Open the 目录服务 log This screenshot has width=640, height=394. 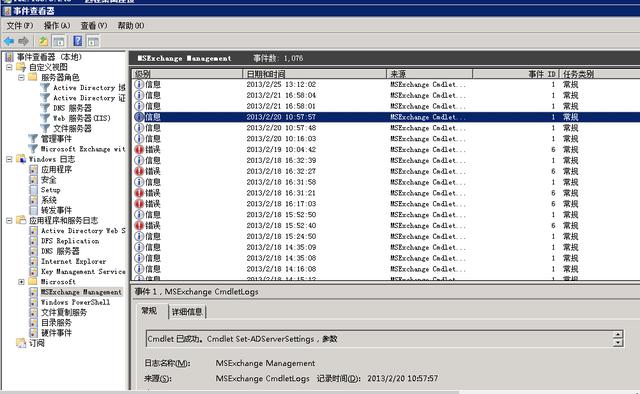pyautogui.click(x=56, y=323)
